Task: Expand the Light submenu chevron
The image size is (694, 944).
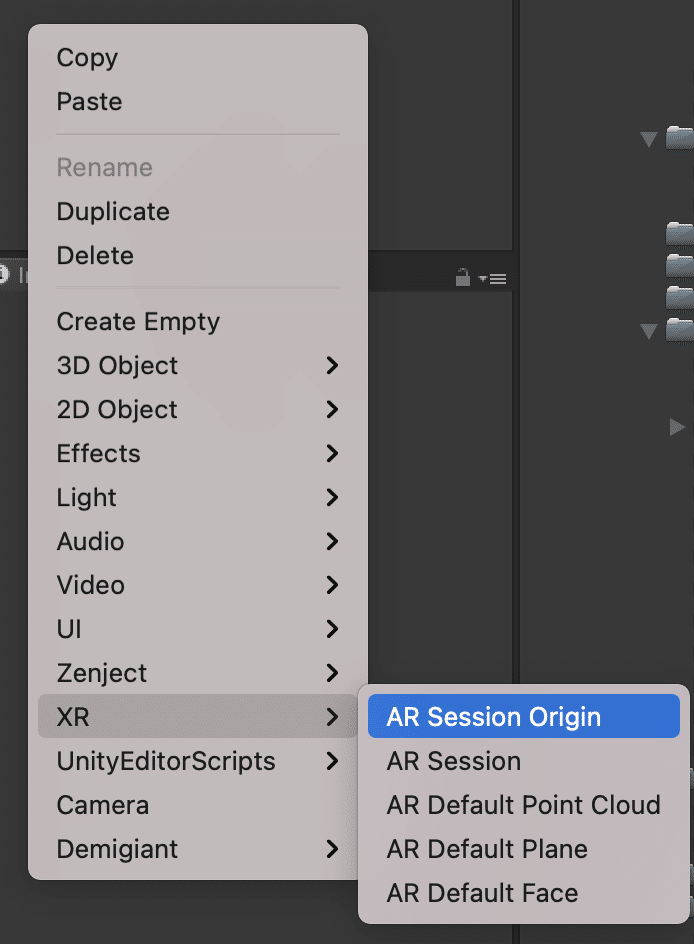Action: click(332, 498)
